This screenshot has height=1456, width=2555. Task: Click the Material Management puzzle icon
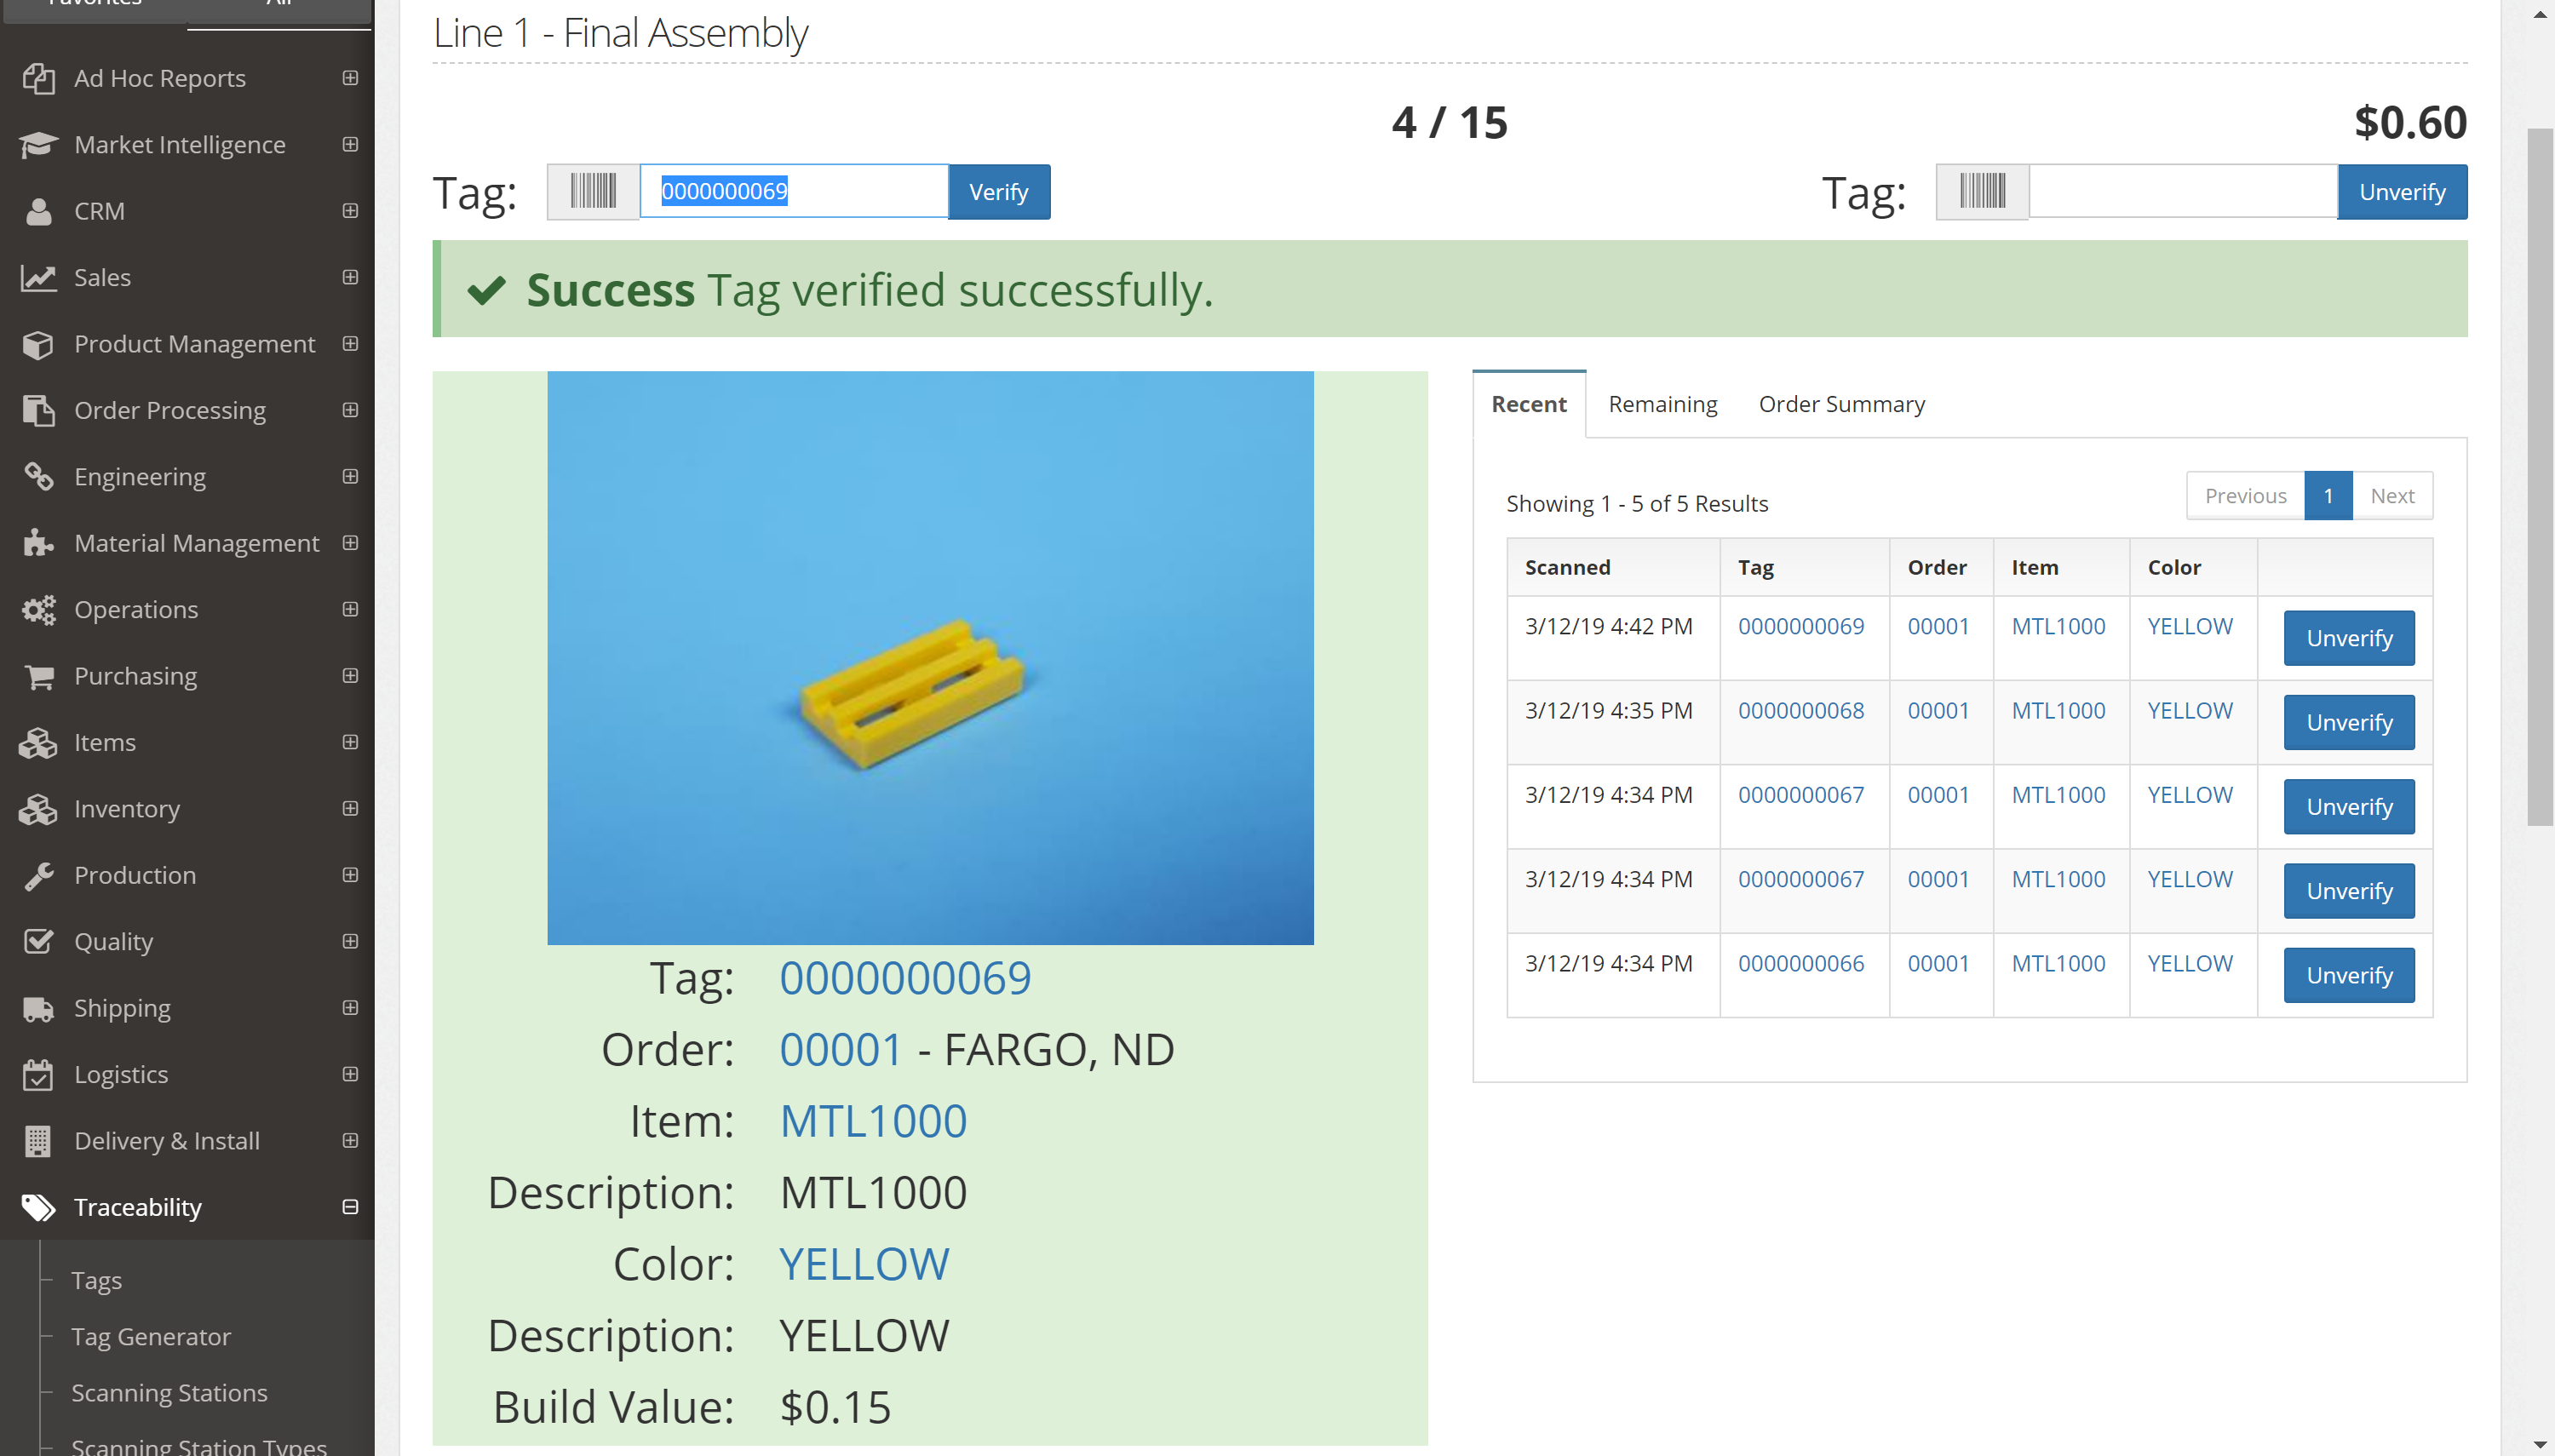tap(38, 543)
